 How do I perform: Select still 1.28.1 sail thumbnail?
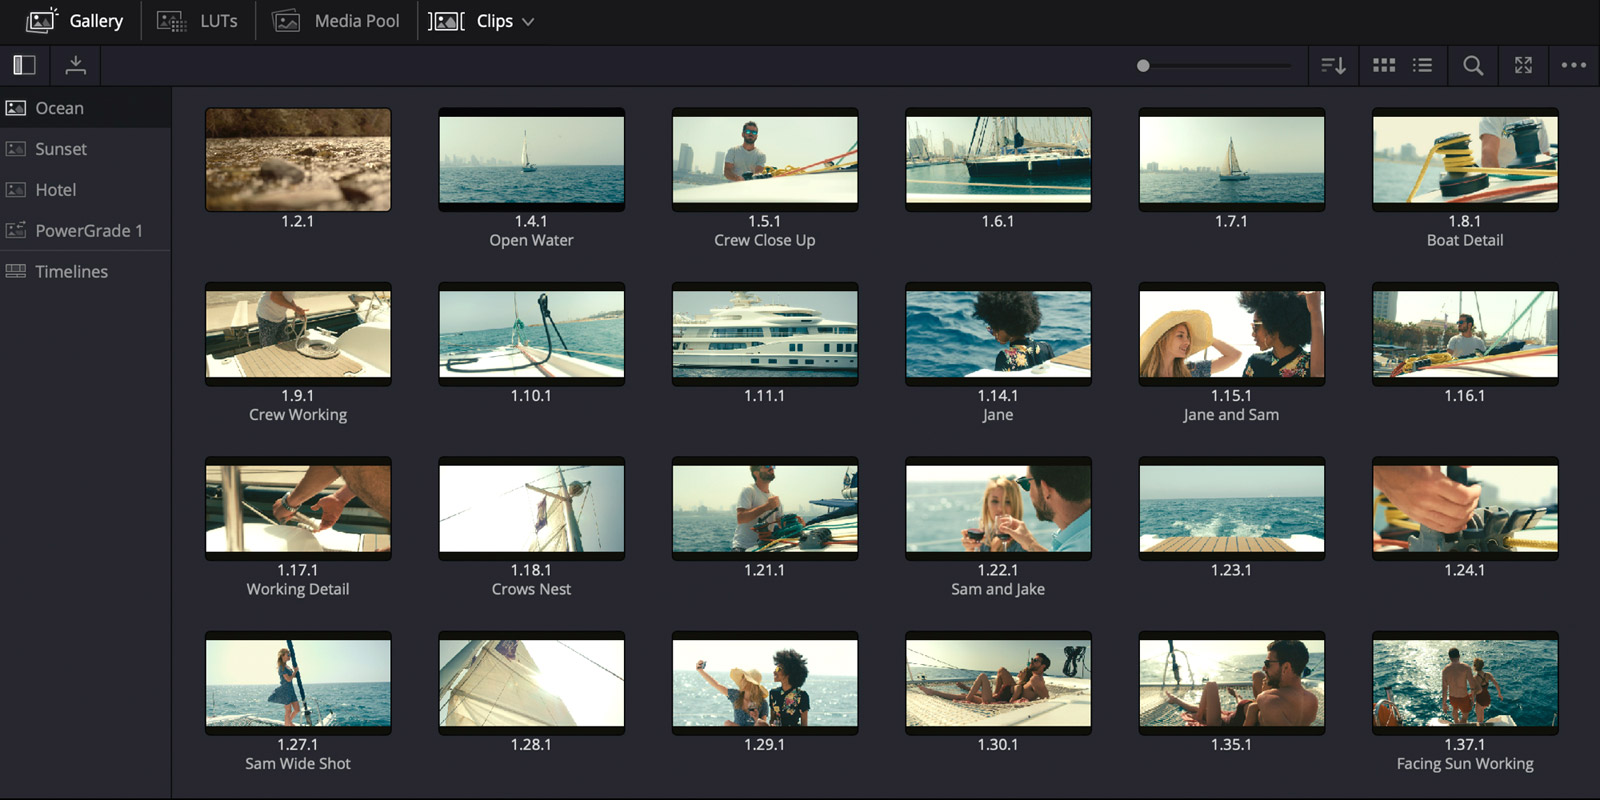(x=532, y=683)
